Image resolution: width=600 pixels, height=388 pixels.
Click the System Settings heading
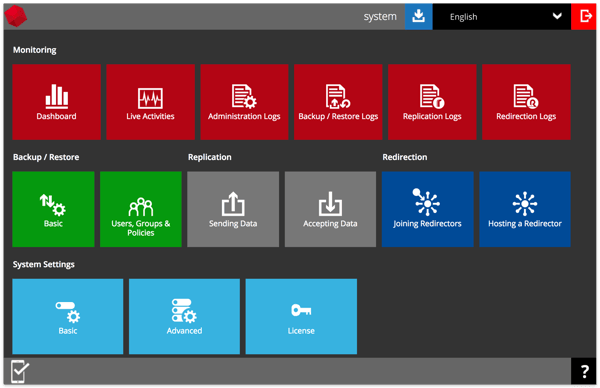click(x=44, y=264)
